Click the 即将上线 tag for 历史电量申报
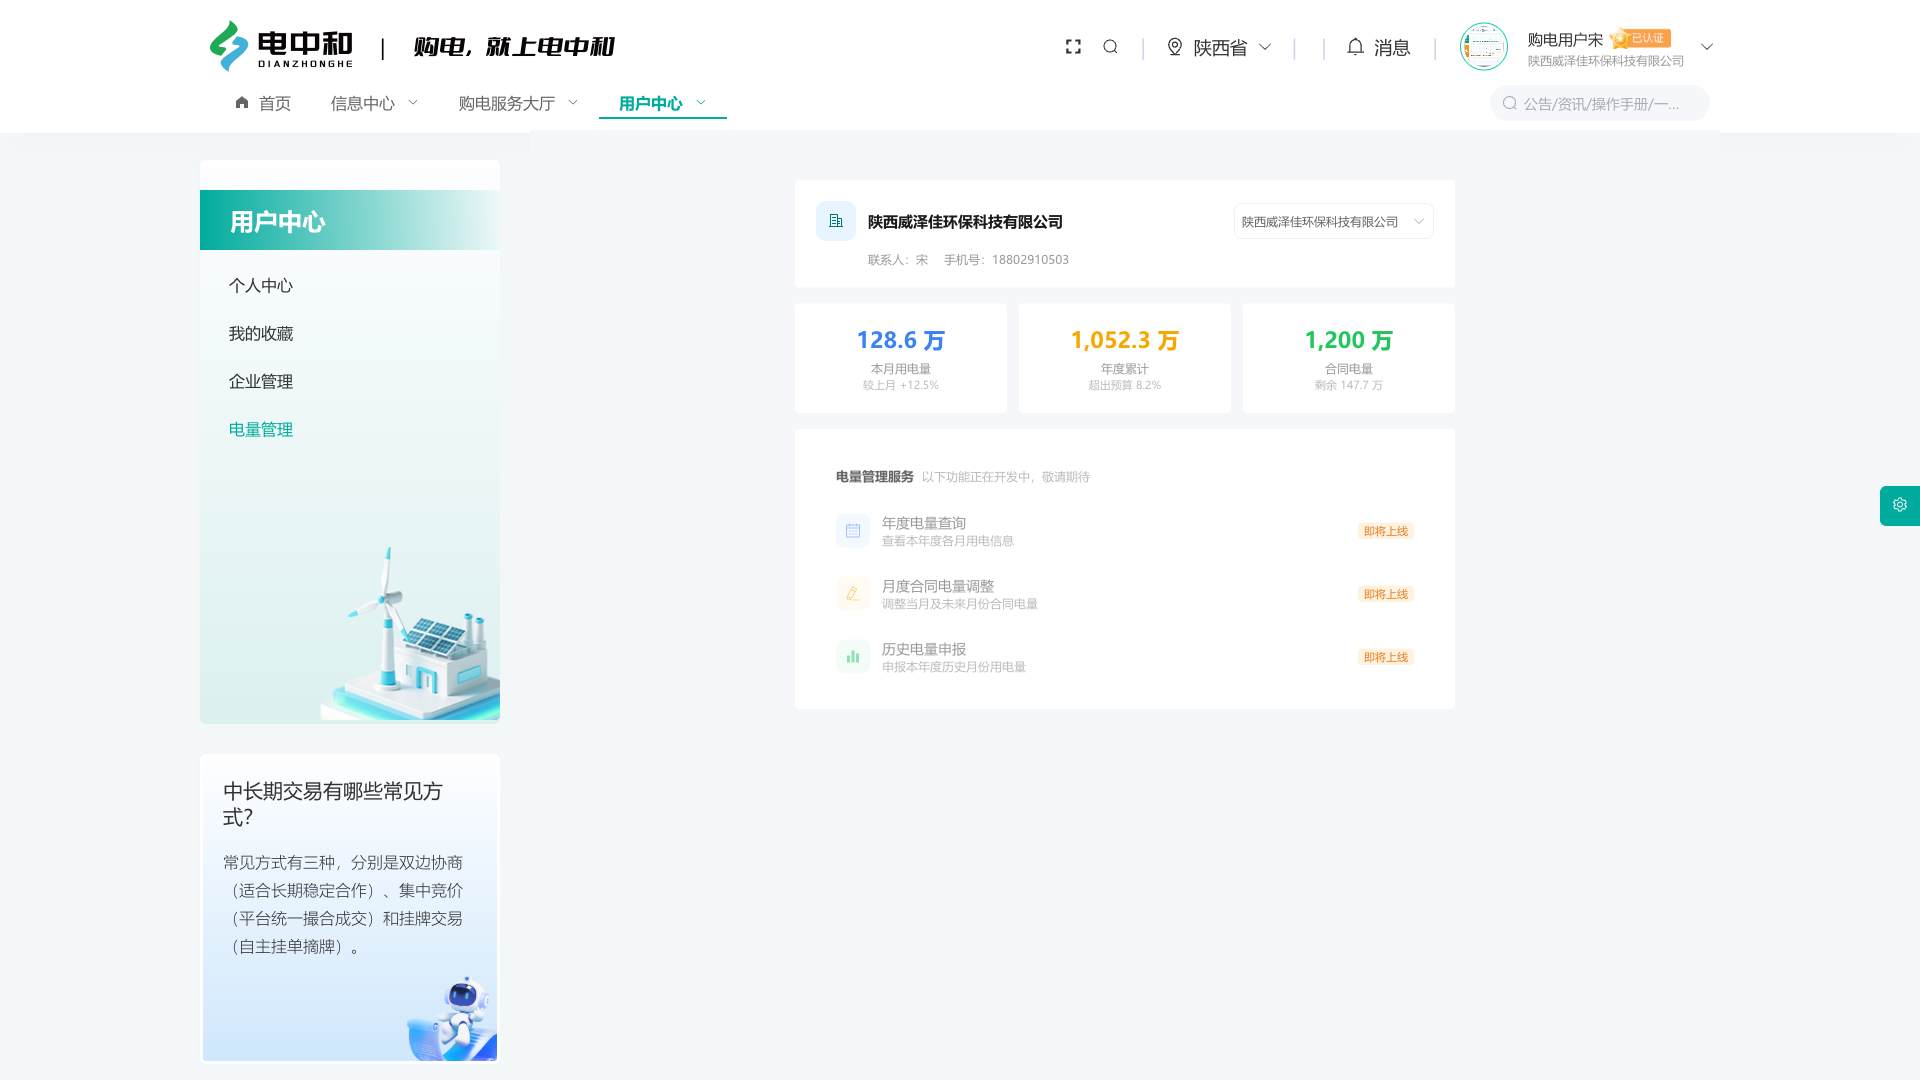Screen dimensions: 1920x1080 coord(1386,657)
